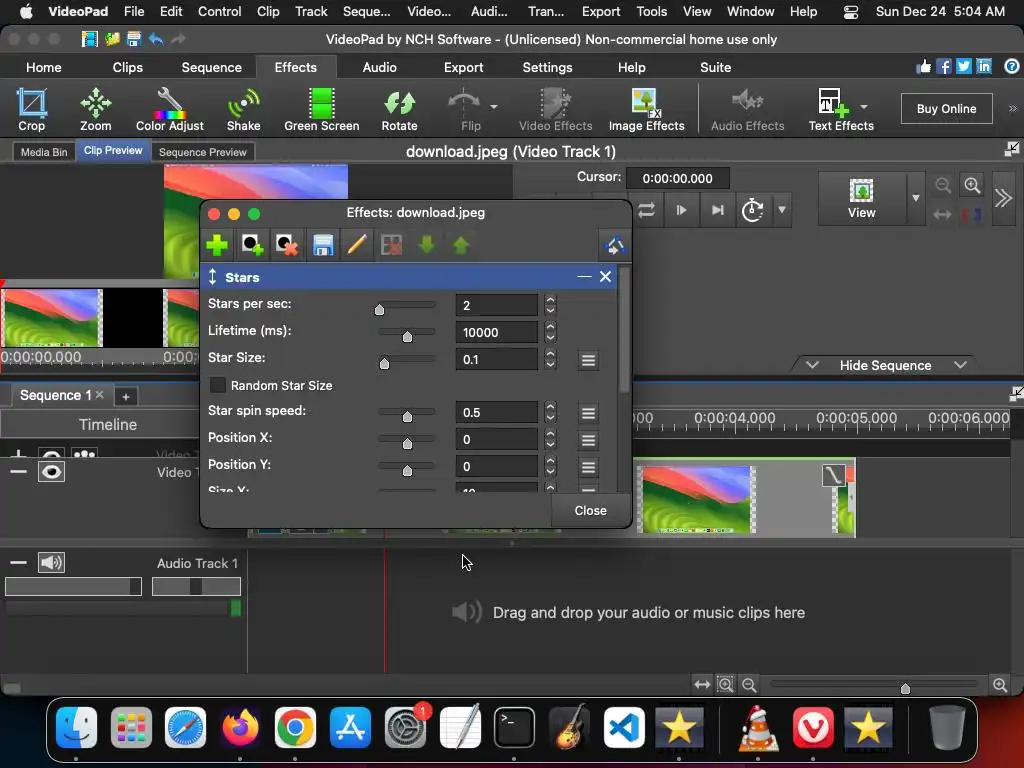Viewport: 1024px width, 768px height.
Task: Open the Color Adjust effect
Action: (x=169, y=110)
